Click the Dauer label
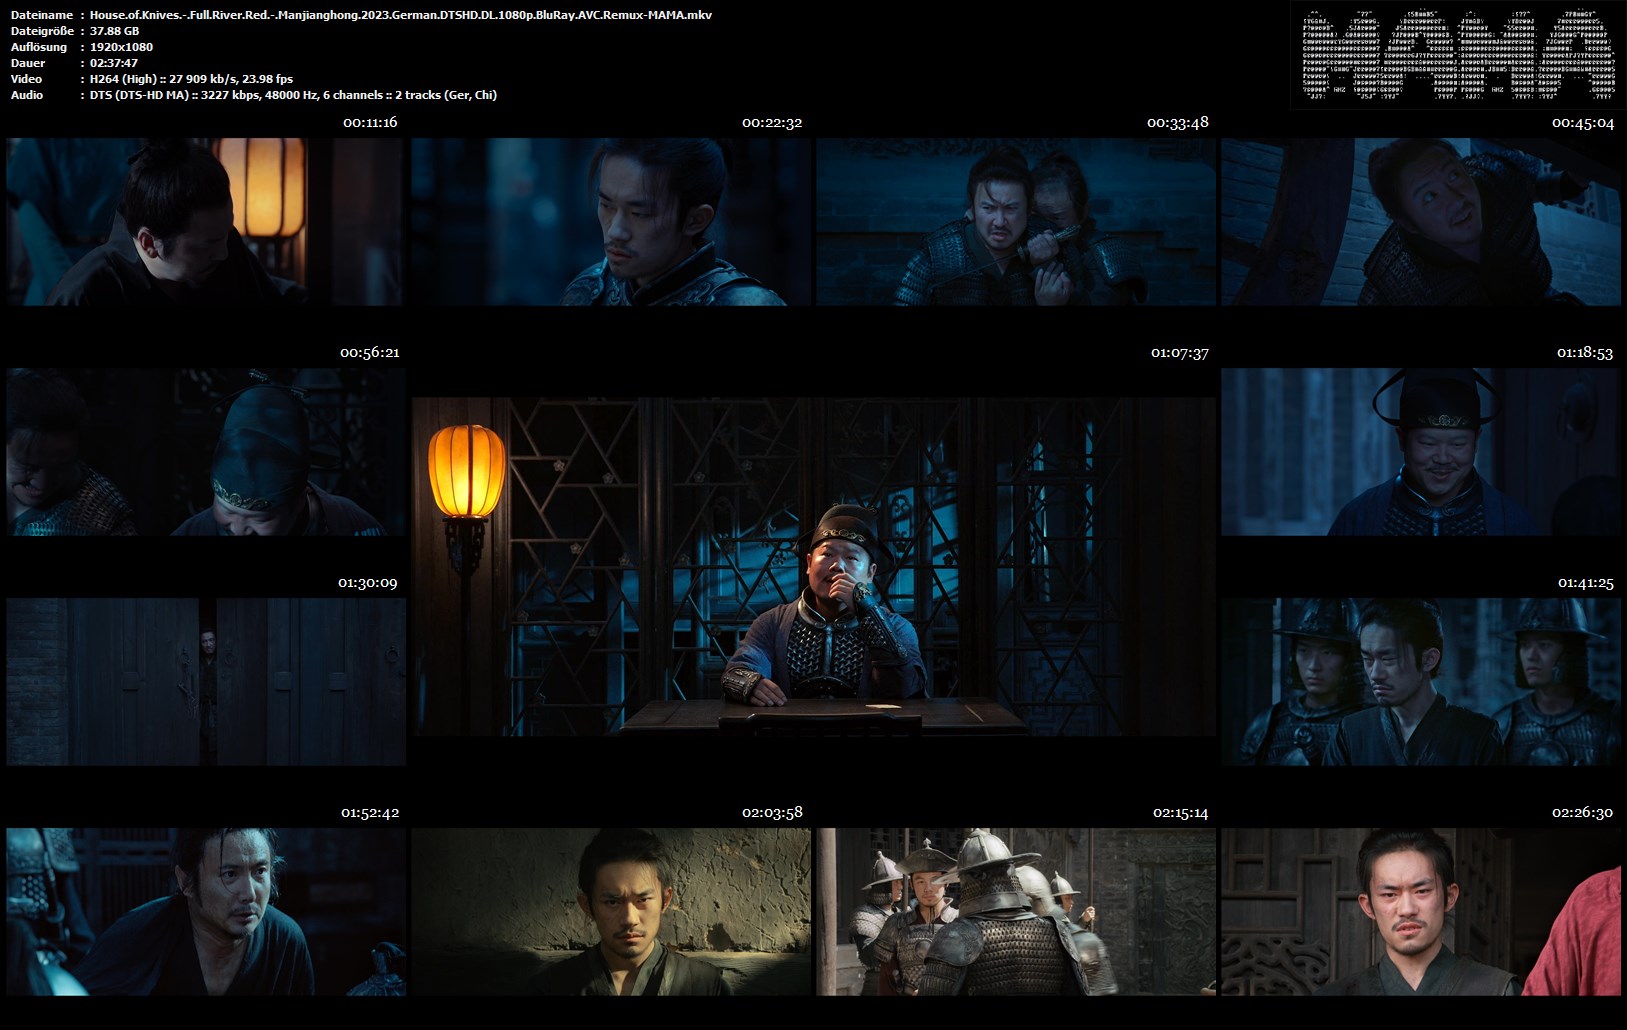1627x1030 pixels. [x=26, y=63]
